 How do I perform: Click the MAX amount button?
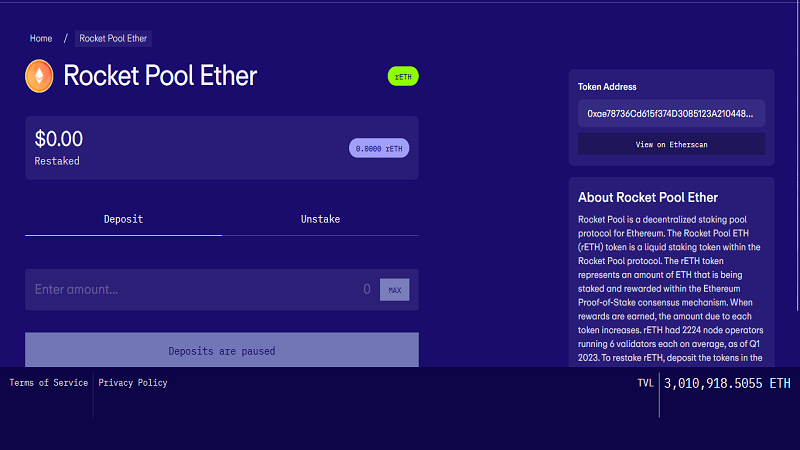pos(394,290)
